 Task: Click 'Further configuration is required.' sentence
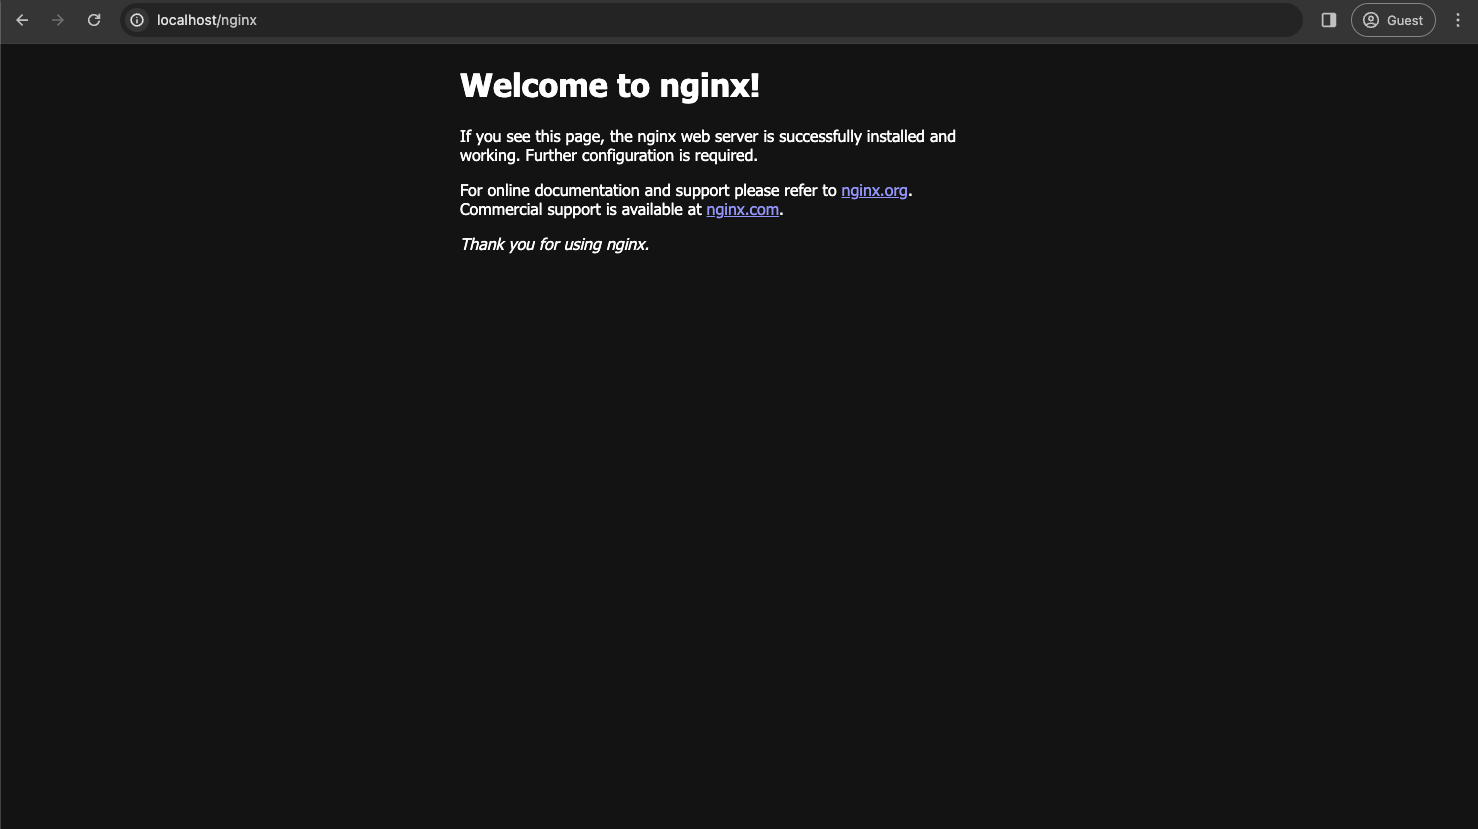tap(641, 155)
